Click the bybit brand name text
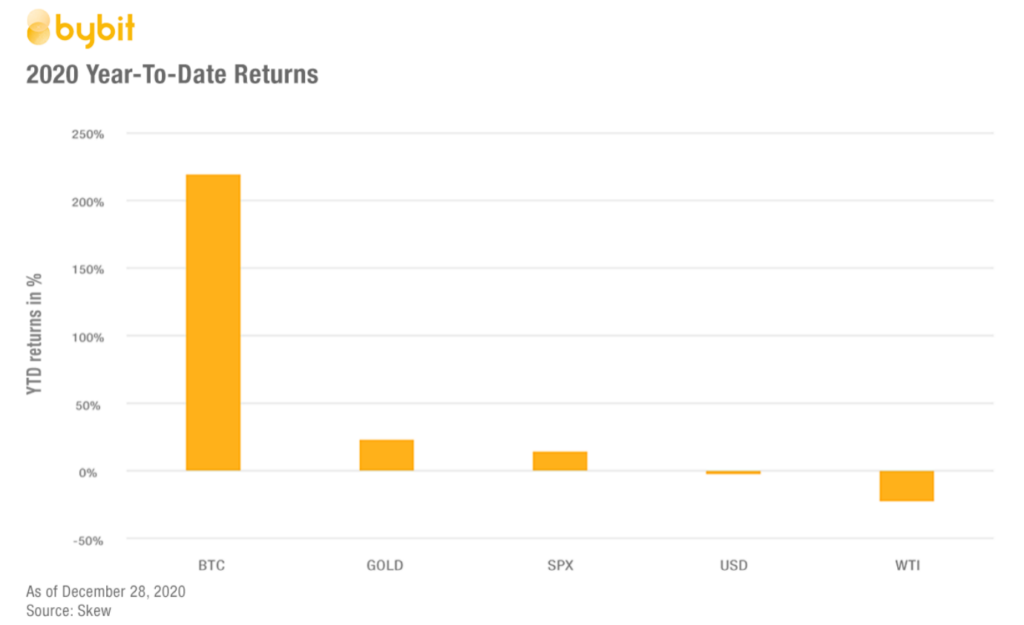1024x625 pixels. 95,30
